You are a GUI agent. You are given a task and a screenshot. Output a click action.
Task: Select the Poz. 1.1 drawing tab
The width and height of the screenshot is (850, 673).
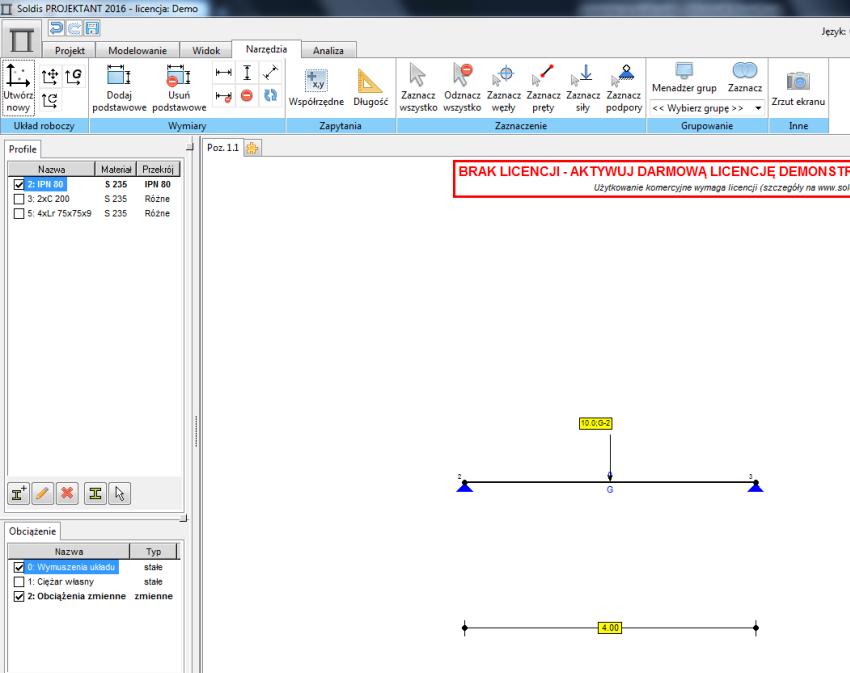pos(223,148)
